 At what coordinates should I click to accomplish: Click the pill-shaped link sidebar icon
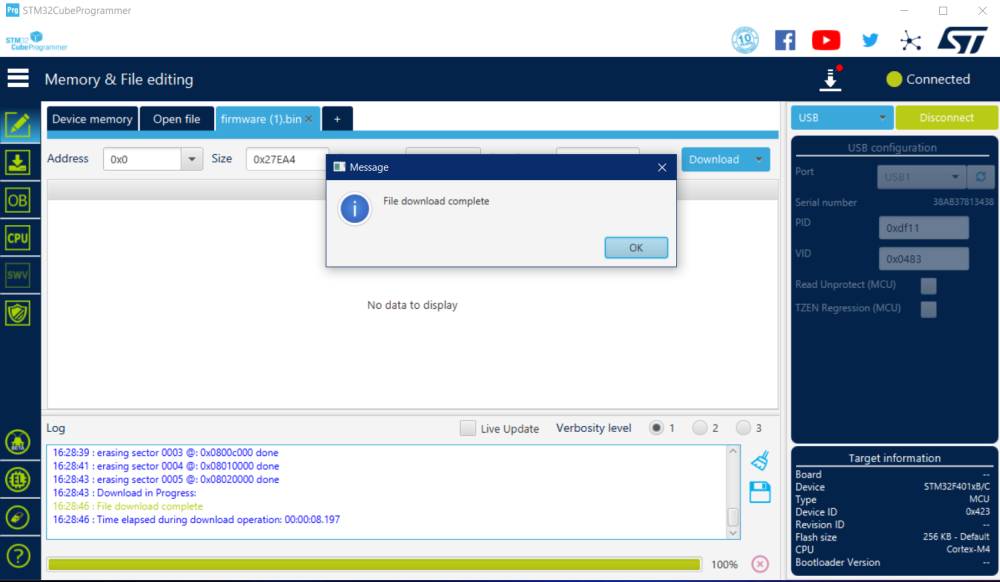tap(18, 517)
